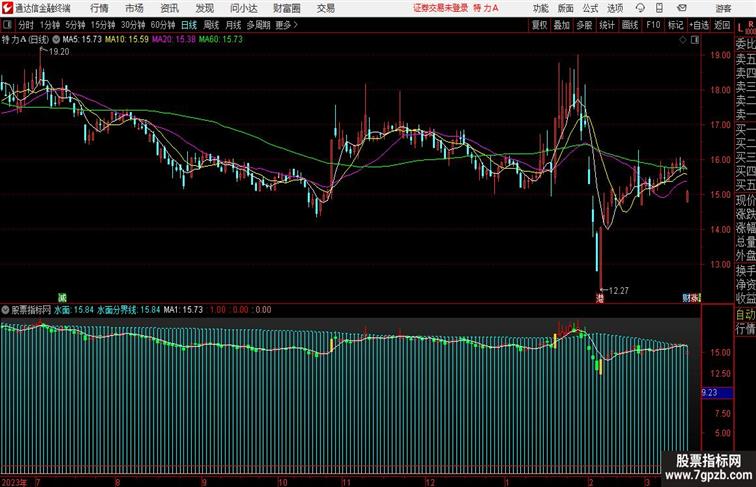Click the red L icon in side panel
756x487 pixels.
point(741,28)
